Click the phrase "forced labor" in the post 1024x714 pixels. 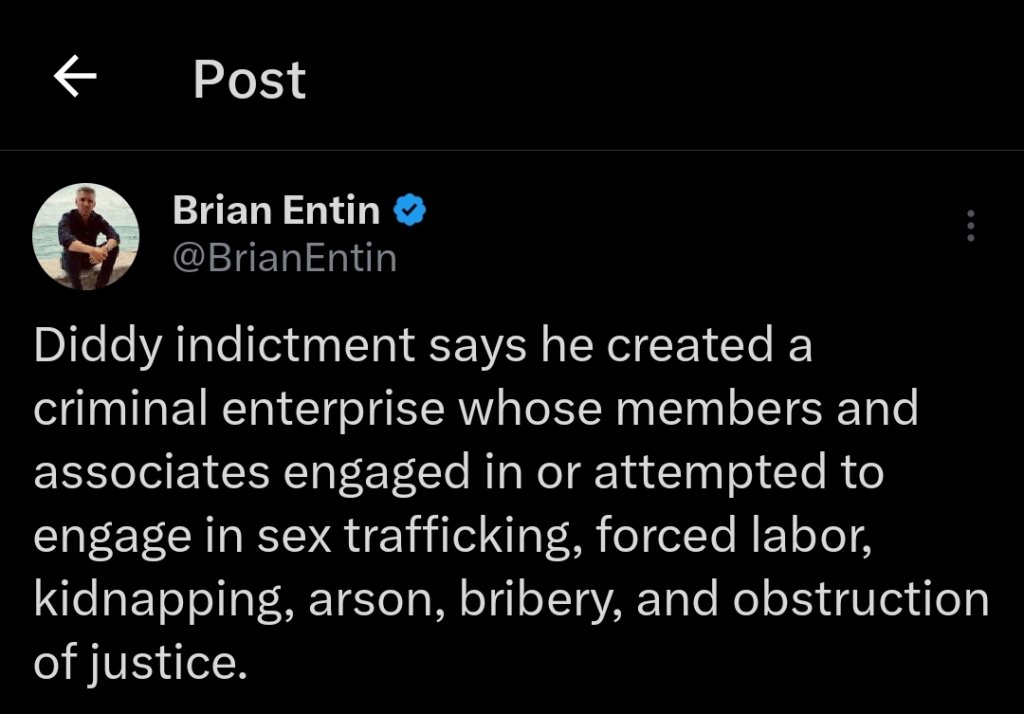(x=733, y=535)
